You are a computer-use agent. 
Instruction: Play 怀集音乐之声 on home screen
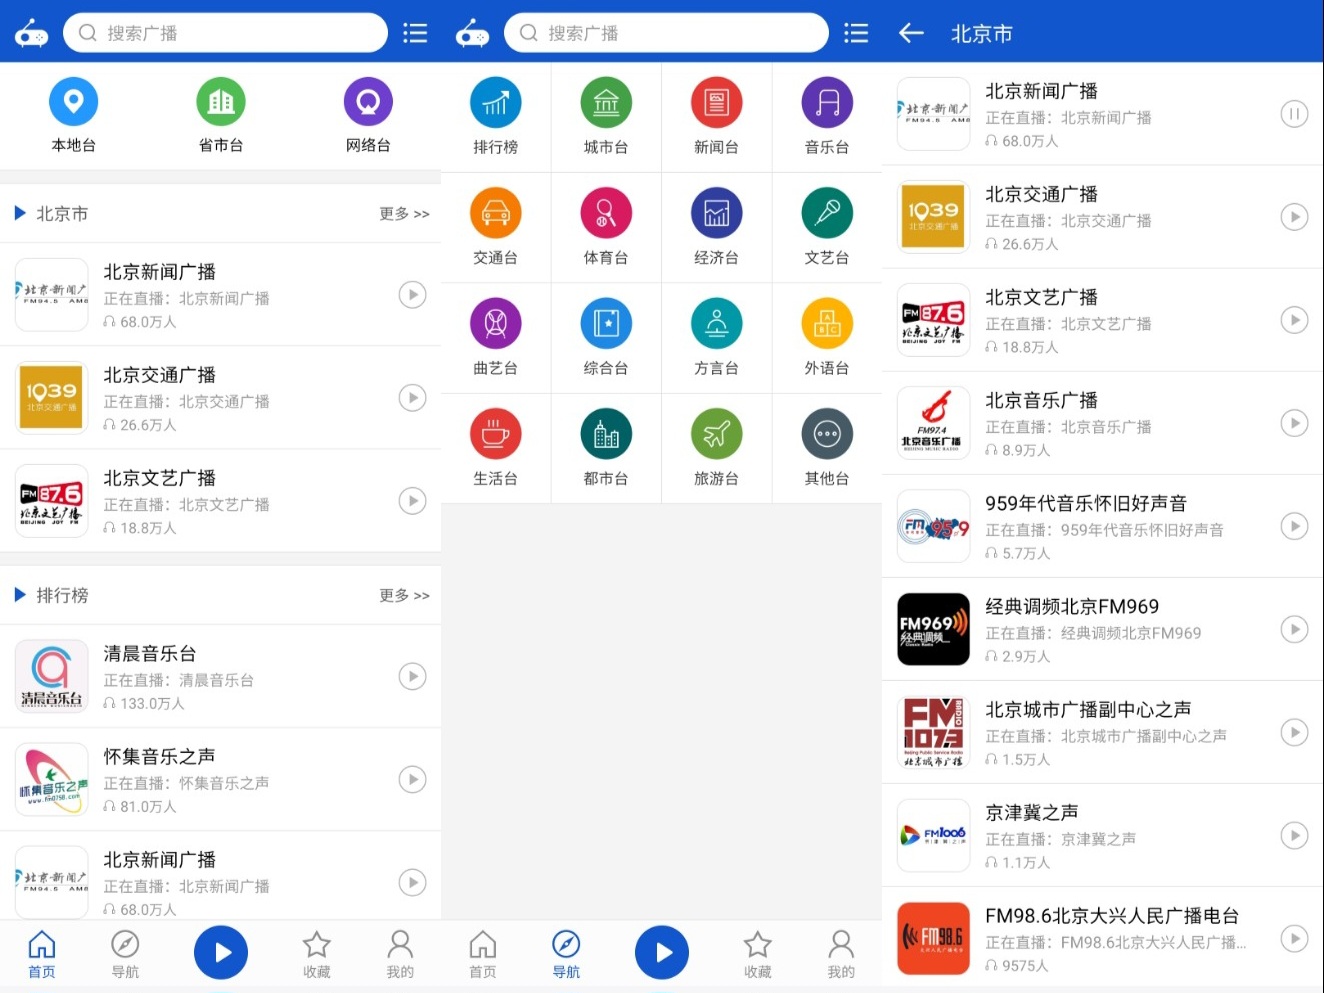[412, 779]
